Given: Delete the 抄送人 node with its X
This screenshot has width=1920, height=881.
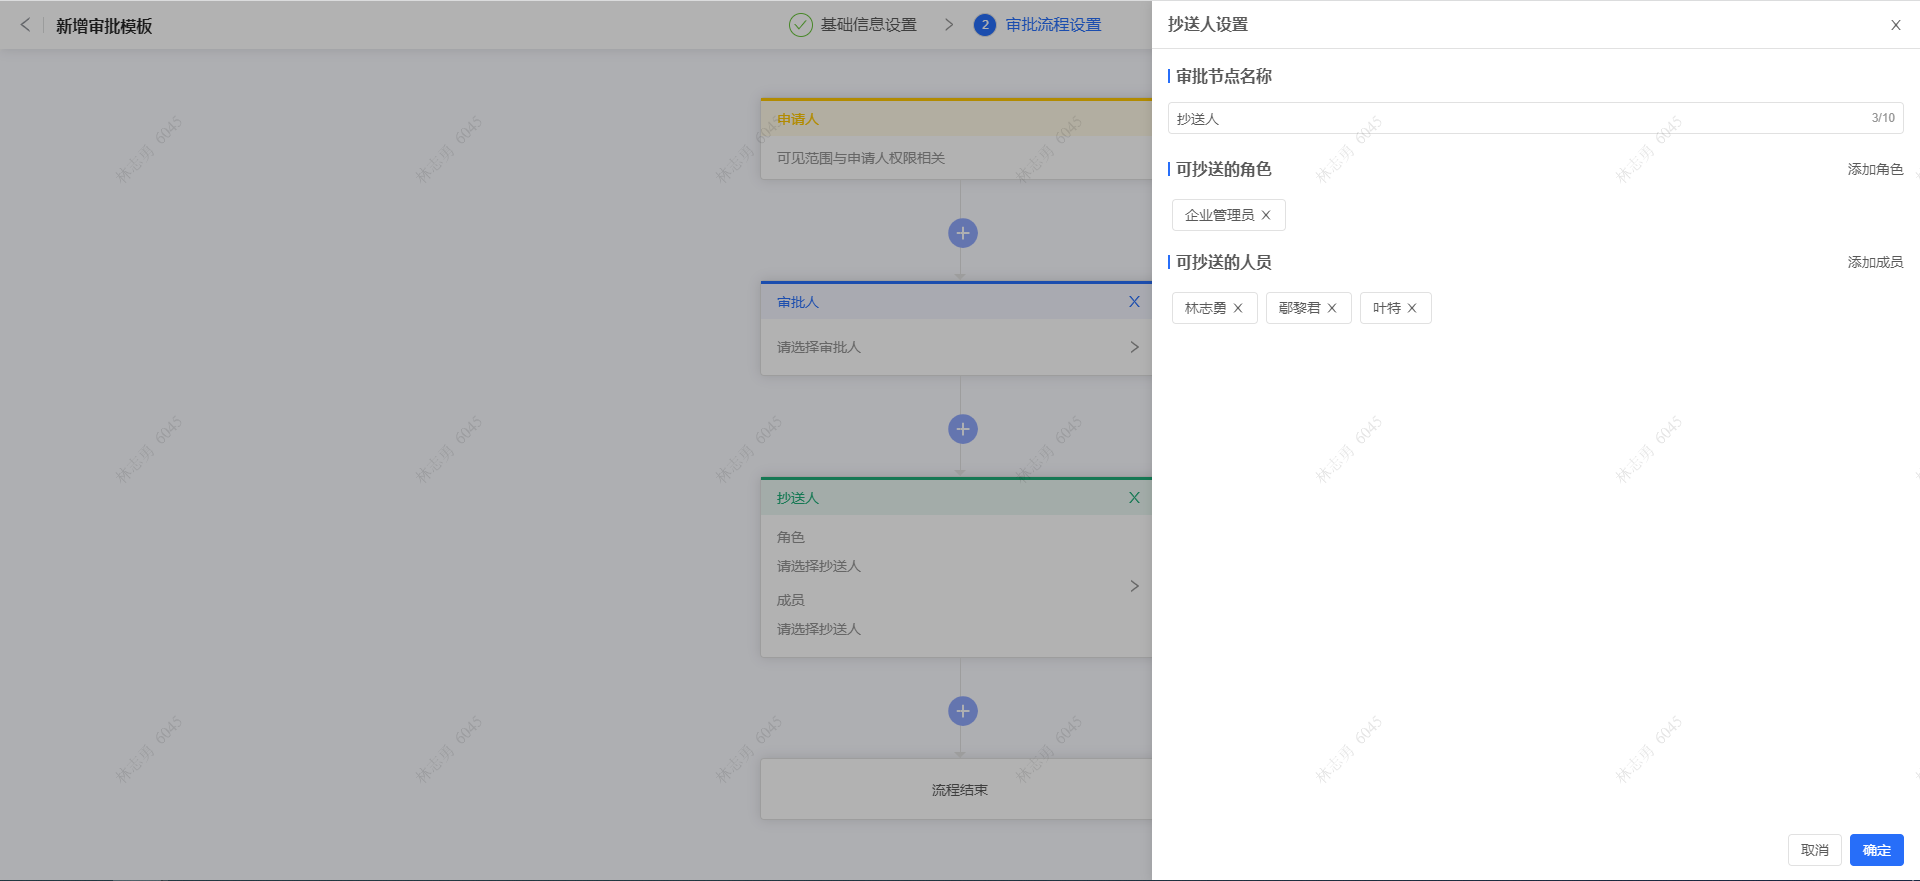Looking at the screenshot, I should pos(1134,498).
